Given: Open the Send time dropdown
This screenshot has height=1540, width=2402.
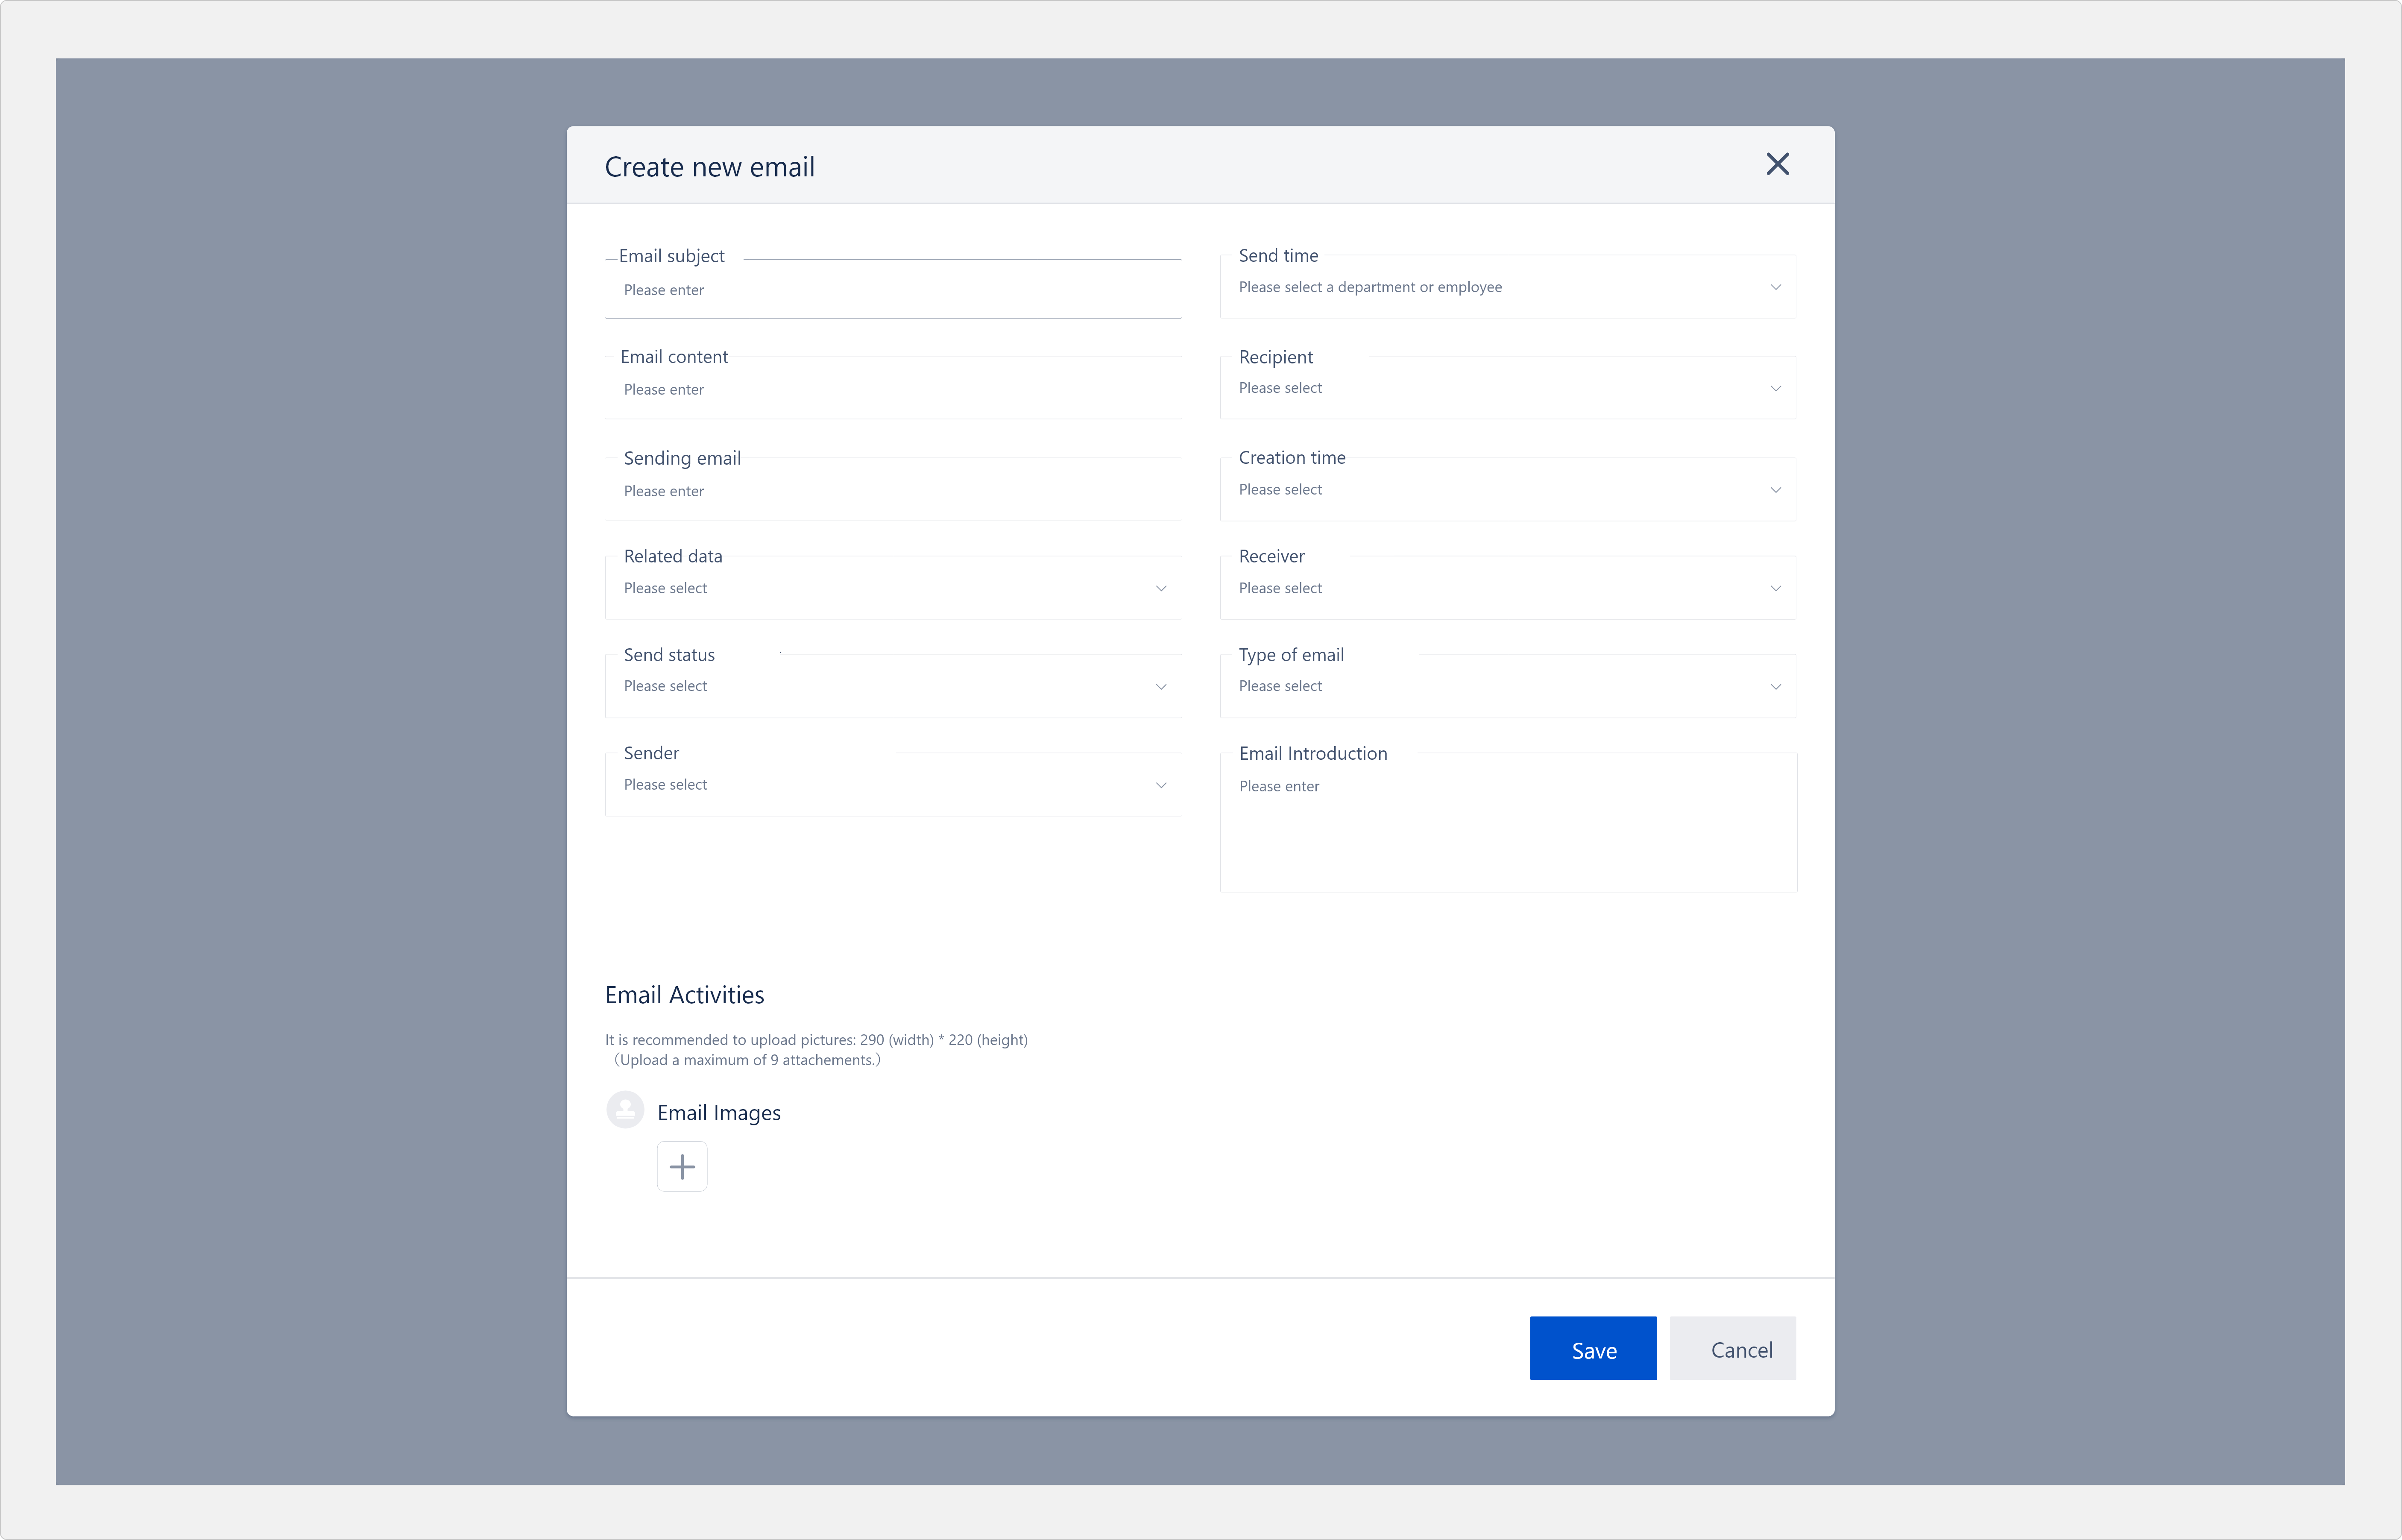Looking at the screenshot, I should 1508,287.
